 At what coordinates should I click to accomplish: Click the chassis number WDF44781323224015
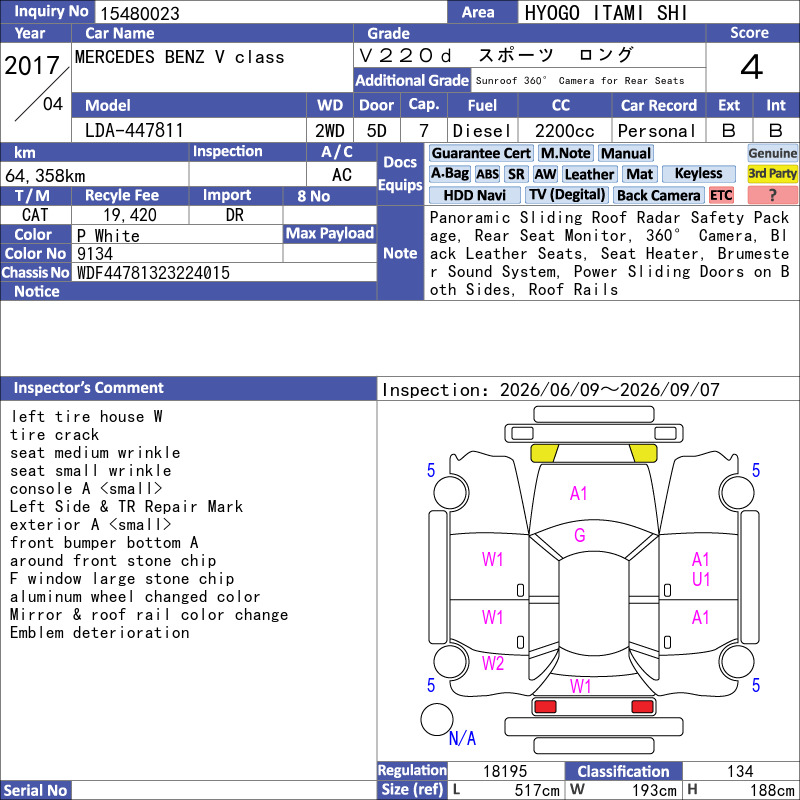click(154, 272)
